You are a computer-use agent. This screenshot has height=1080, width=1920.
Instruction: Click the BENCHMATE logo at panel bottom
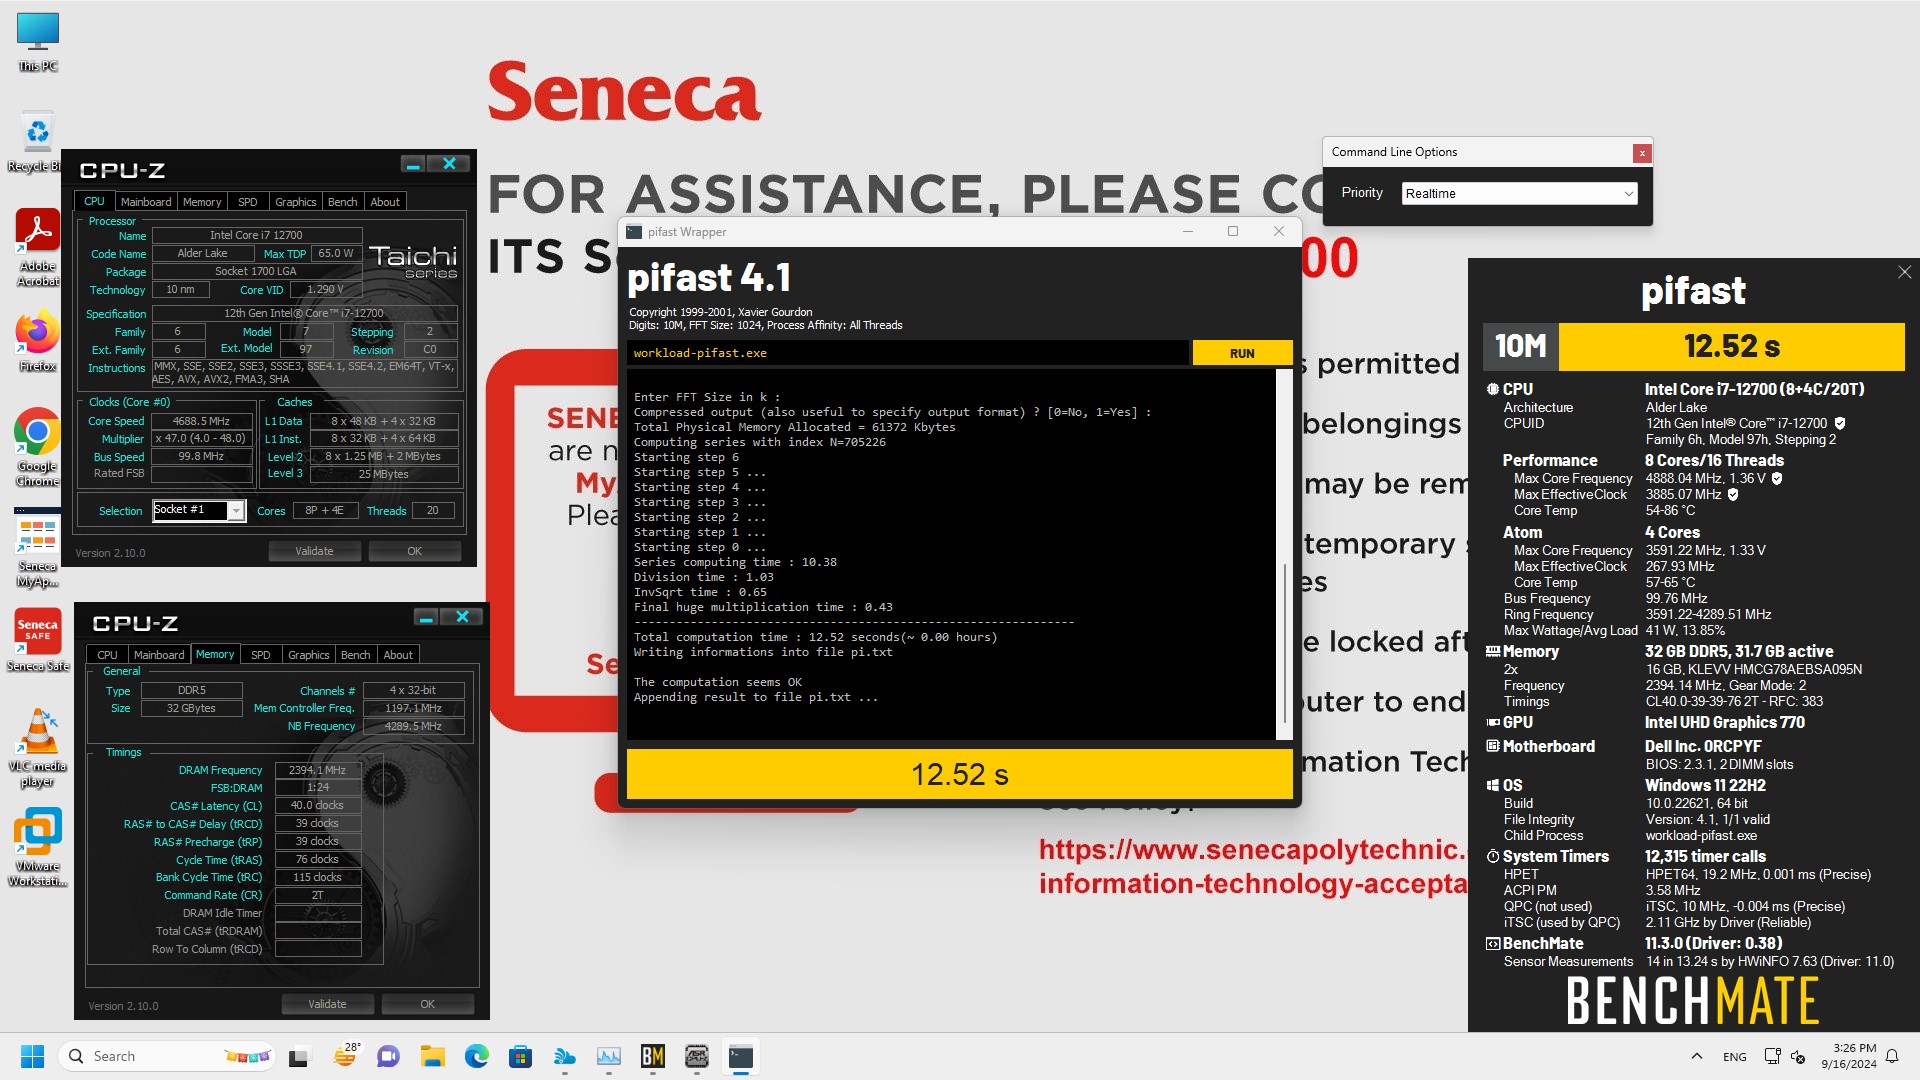click(1692, 1000)
